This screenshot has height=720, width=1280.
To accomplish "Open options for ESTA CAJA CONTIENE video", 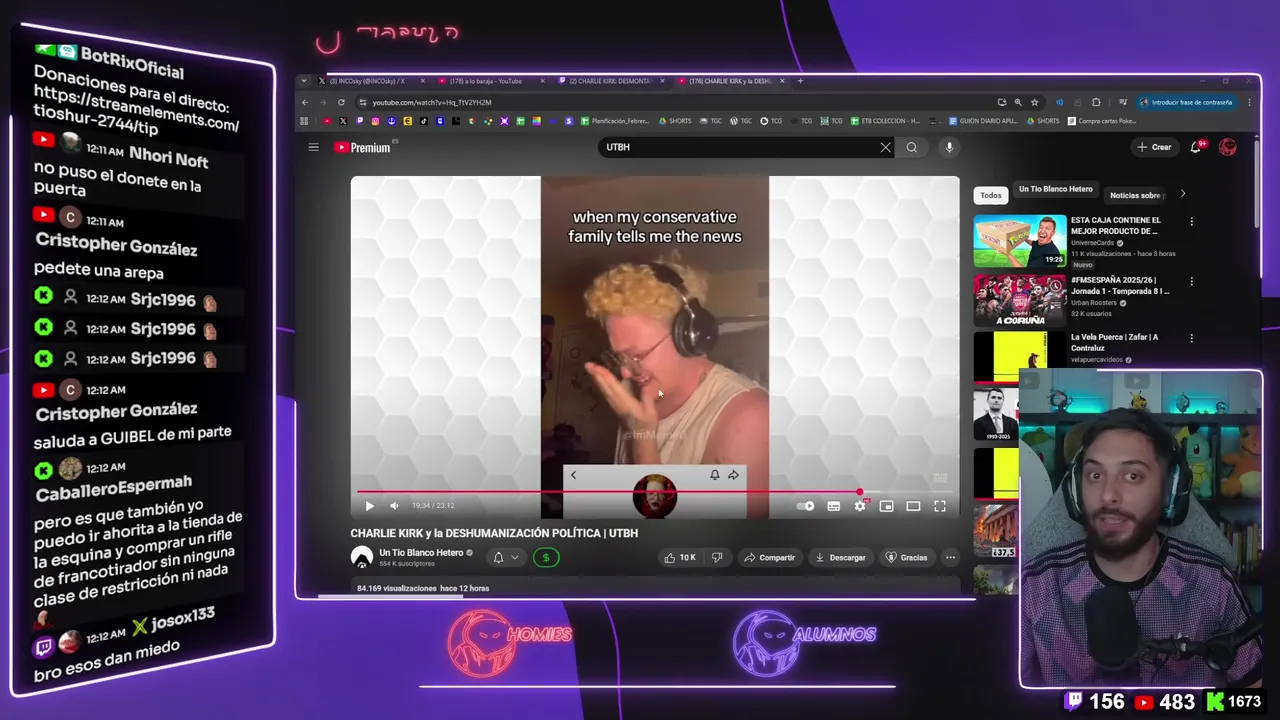I will coord(1191,221).
